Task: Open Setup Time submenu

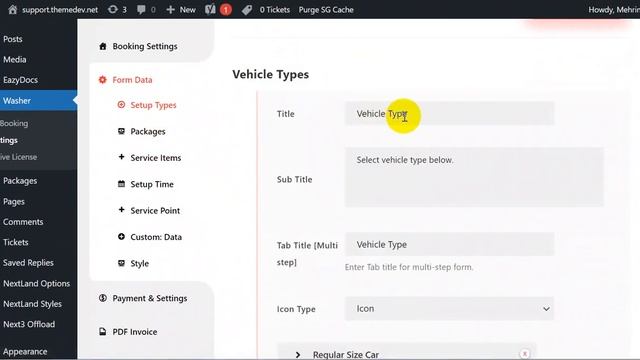Action: pos(152,184)
